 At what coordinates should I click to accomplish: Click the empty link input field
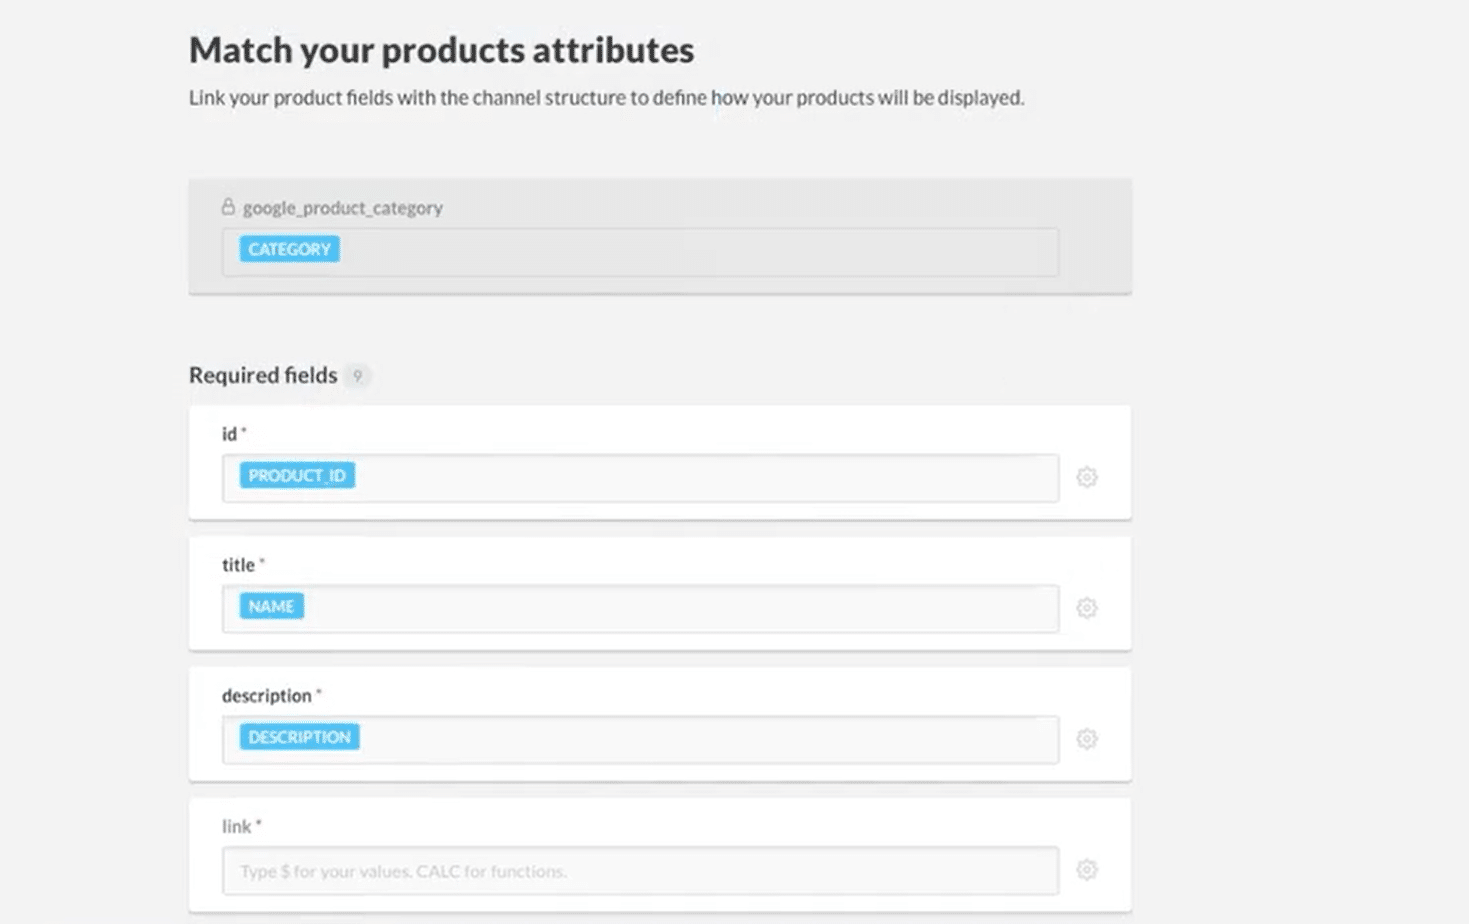click(640, 871)
